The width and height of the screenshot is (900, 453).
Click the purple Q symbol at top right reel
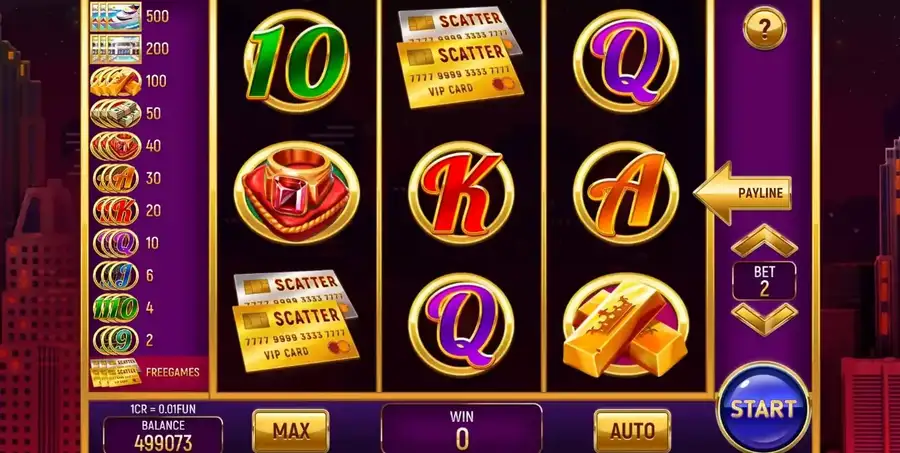(626, 61)
